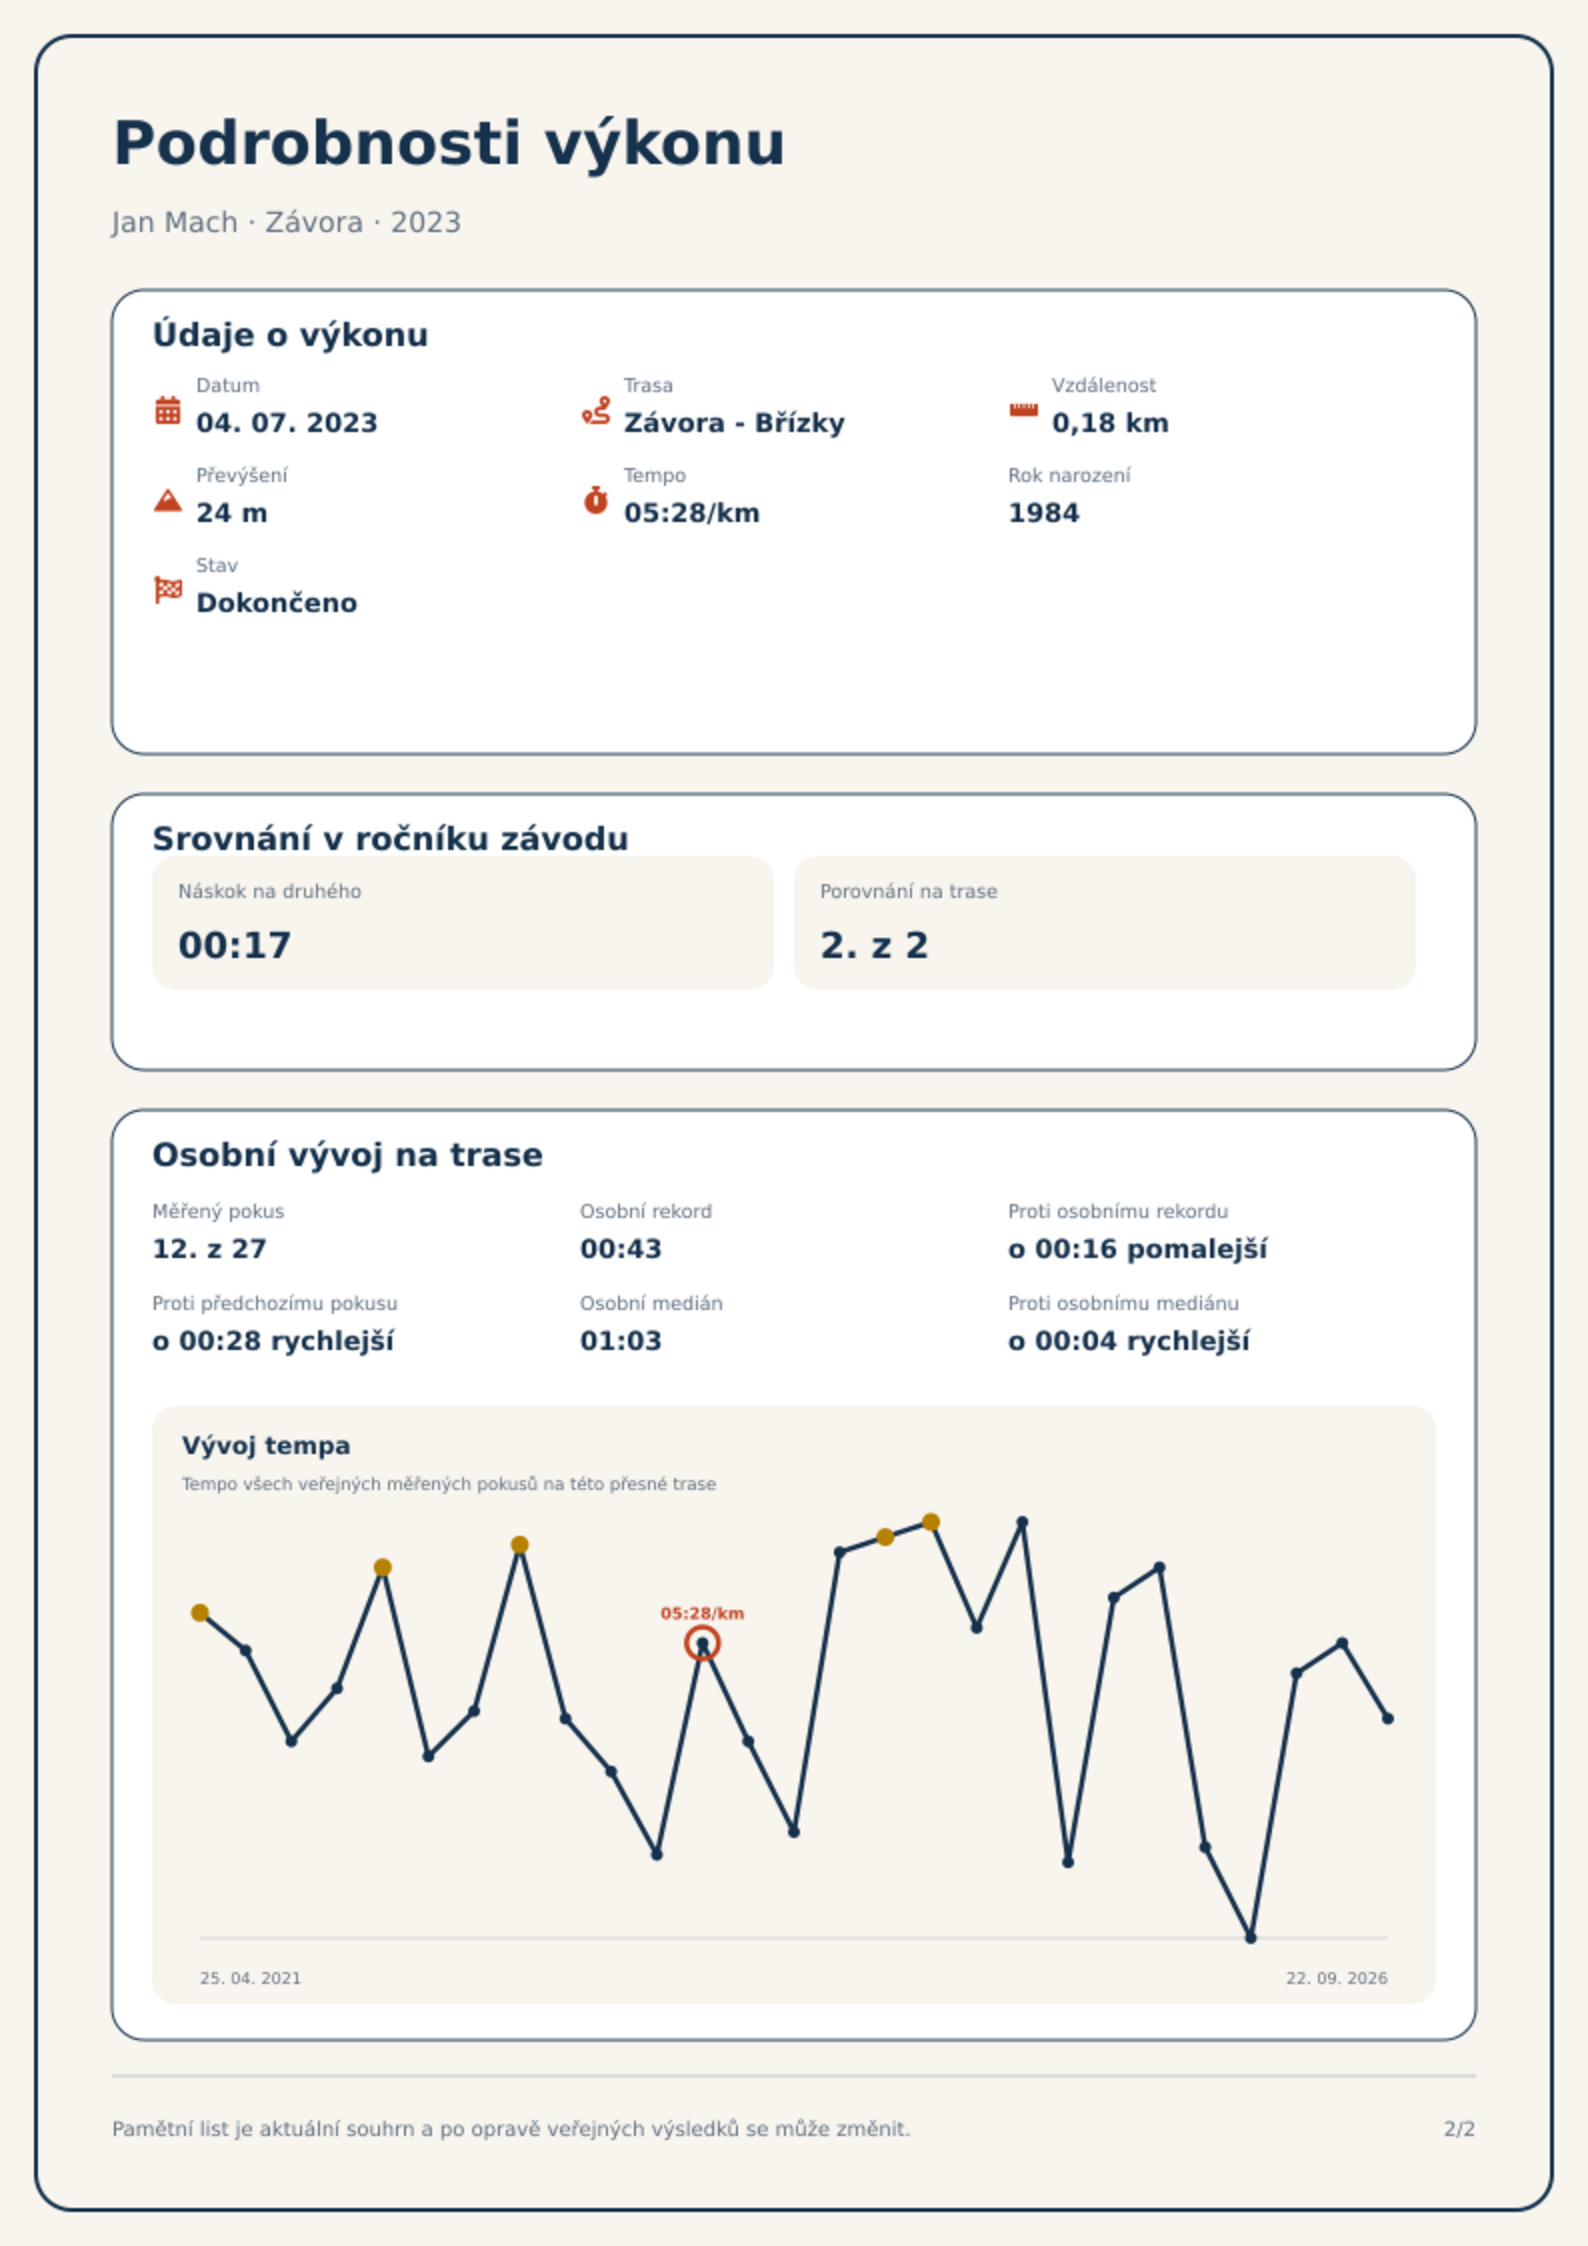Open the Náskok na druhého card

pos(462,922)
